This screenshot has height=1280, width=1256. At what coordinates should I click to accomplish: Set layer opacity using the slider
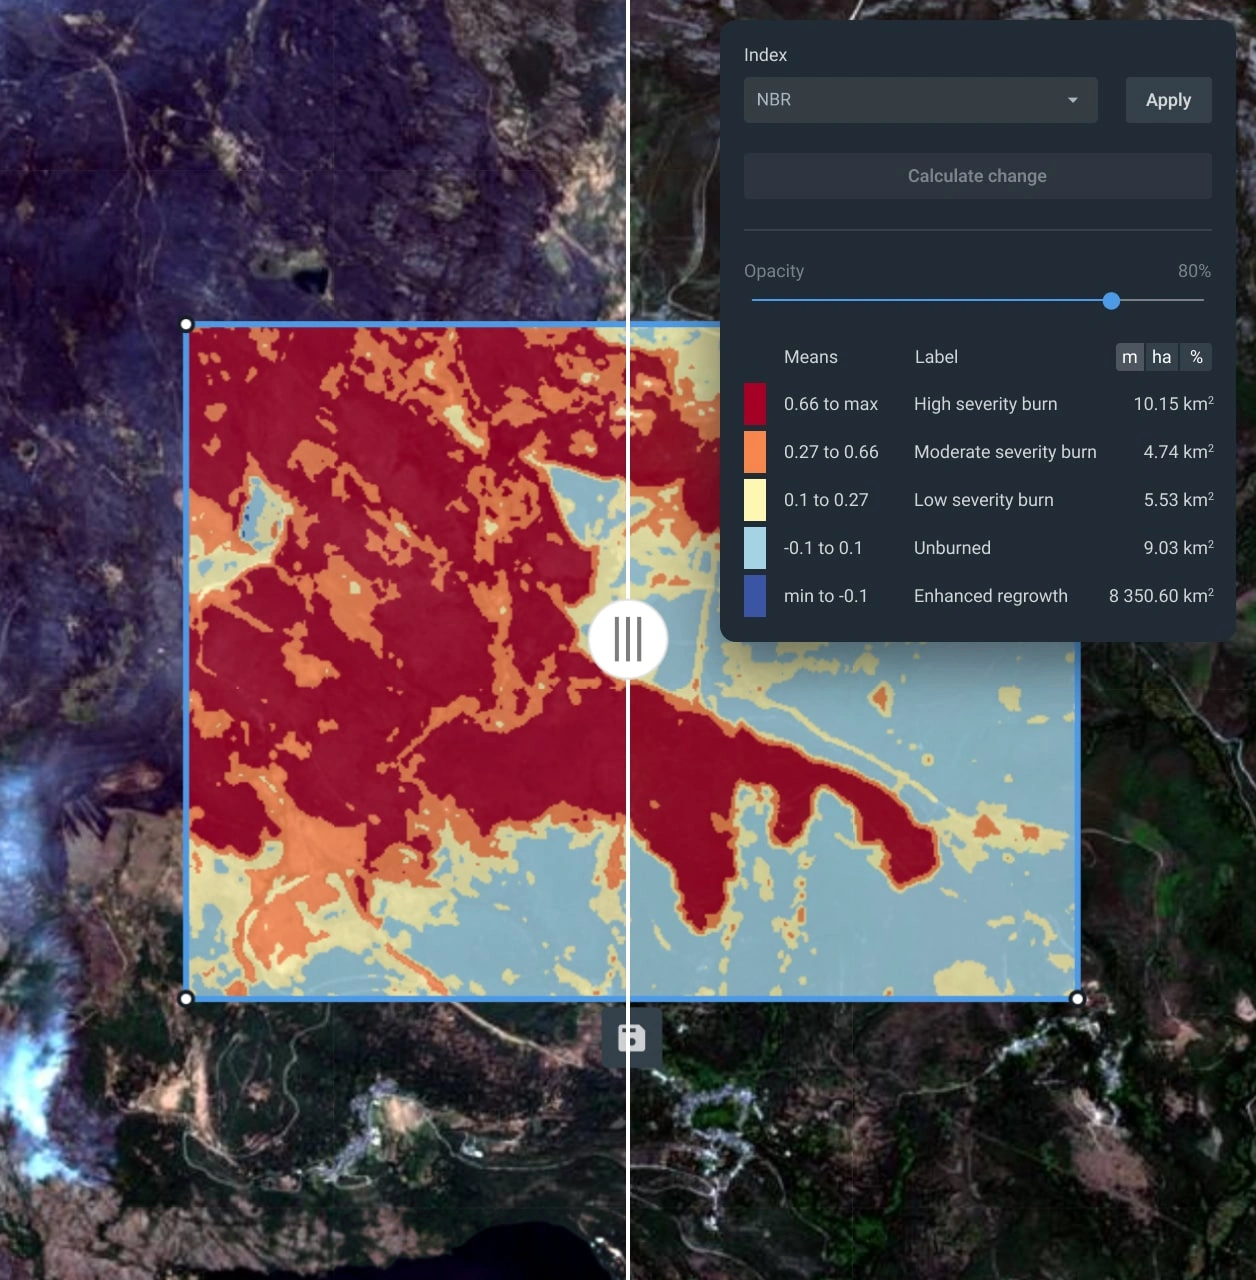point(1111,300)
